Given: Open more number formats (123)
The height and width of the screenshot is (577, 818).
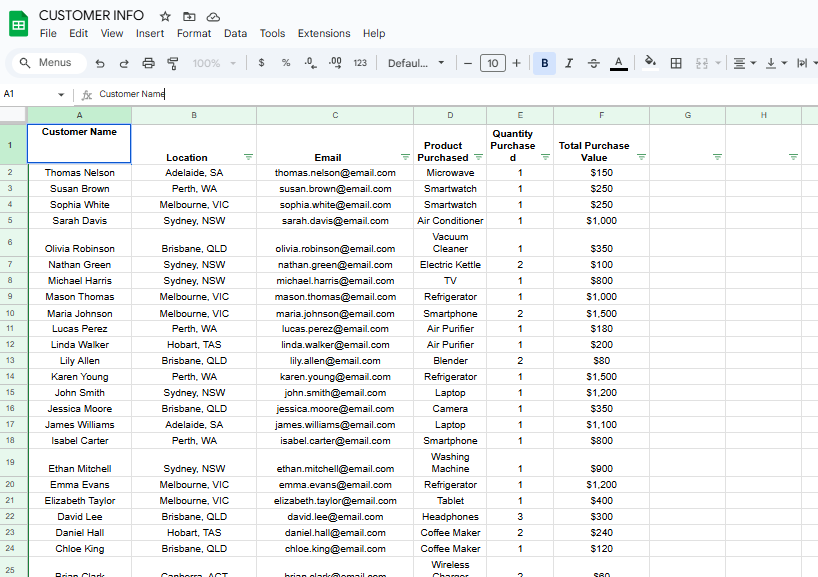Looking at the screenshot, I should tap(360, 63).
